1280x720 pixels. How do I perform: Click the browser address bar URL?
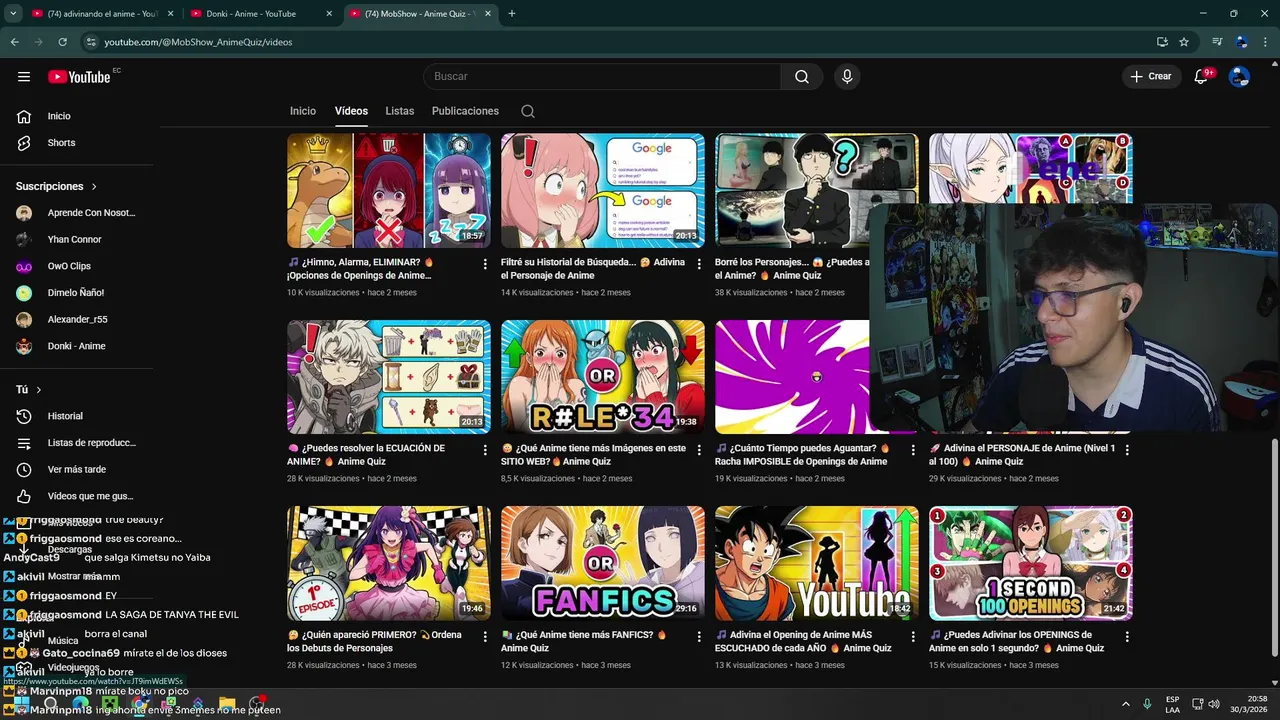198,42
